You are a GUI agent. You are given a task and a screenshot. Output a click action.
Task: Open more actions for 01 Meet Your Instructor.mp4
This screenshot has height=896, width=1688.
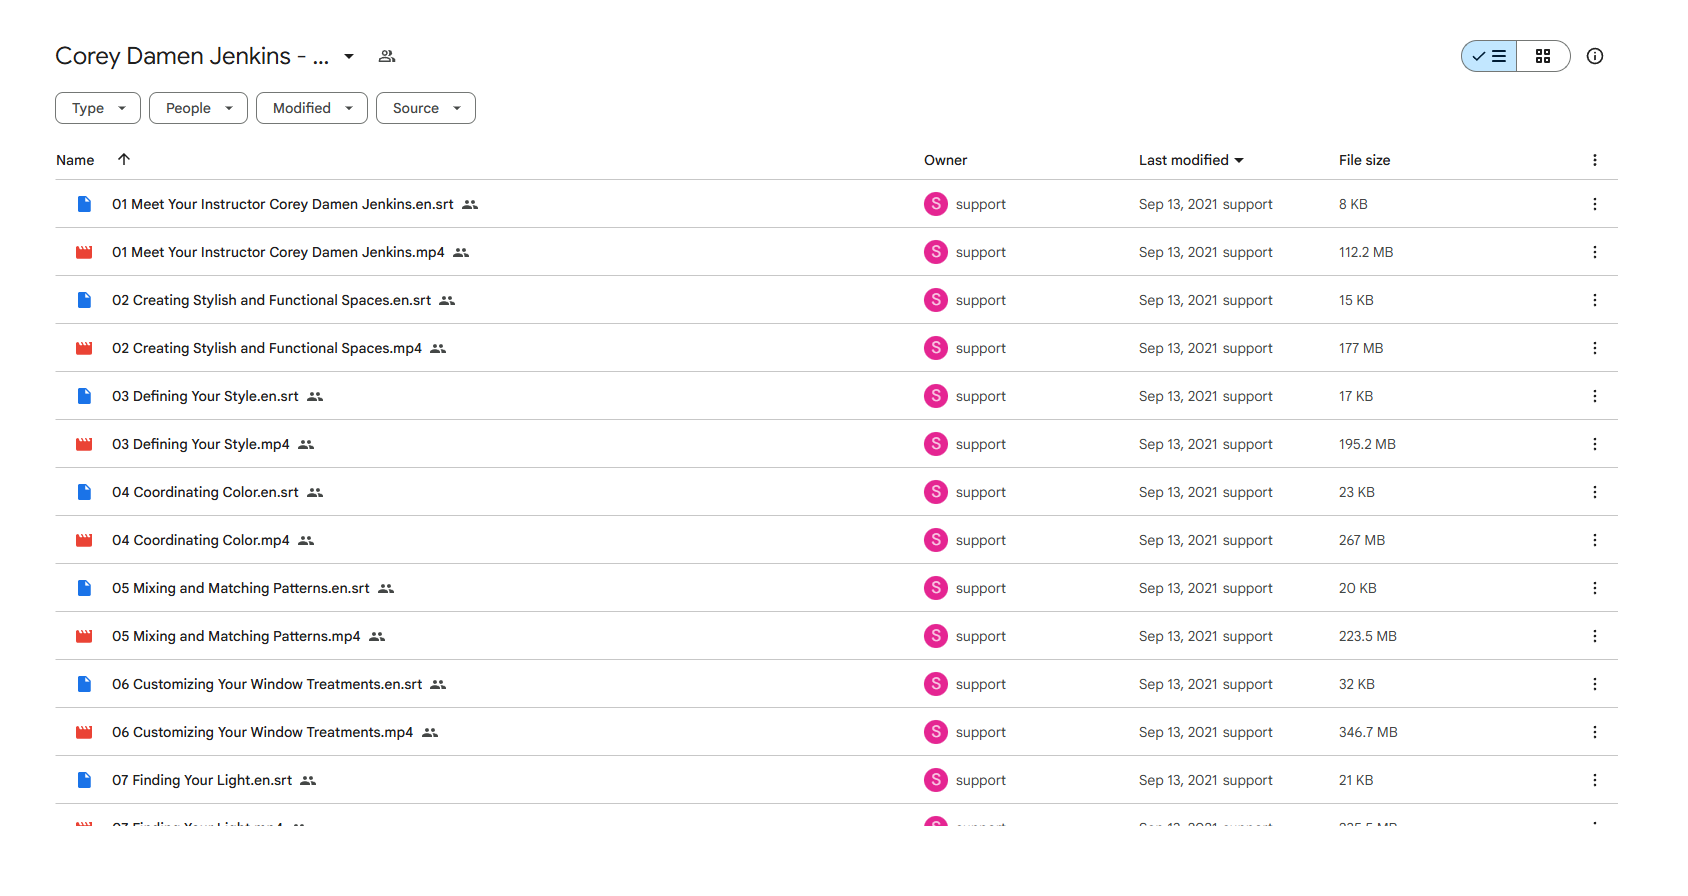[x=1595, y=252]
